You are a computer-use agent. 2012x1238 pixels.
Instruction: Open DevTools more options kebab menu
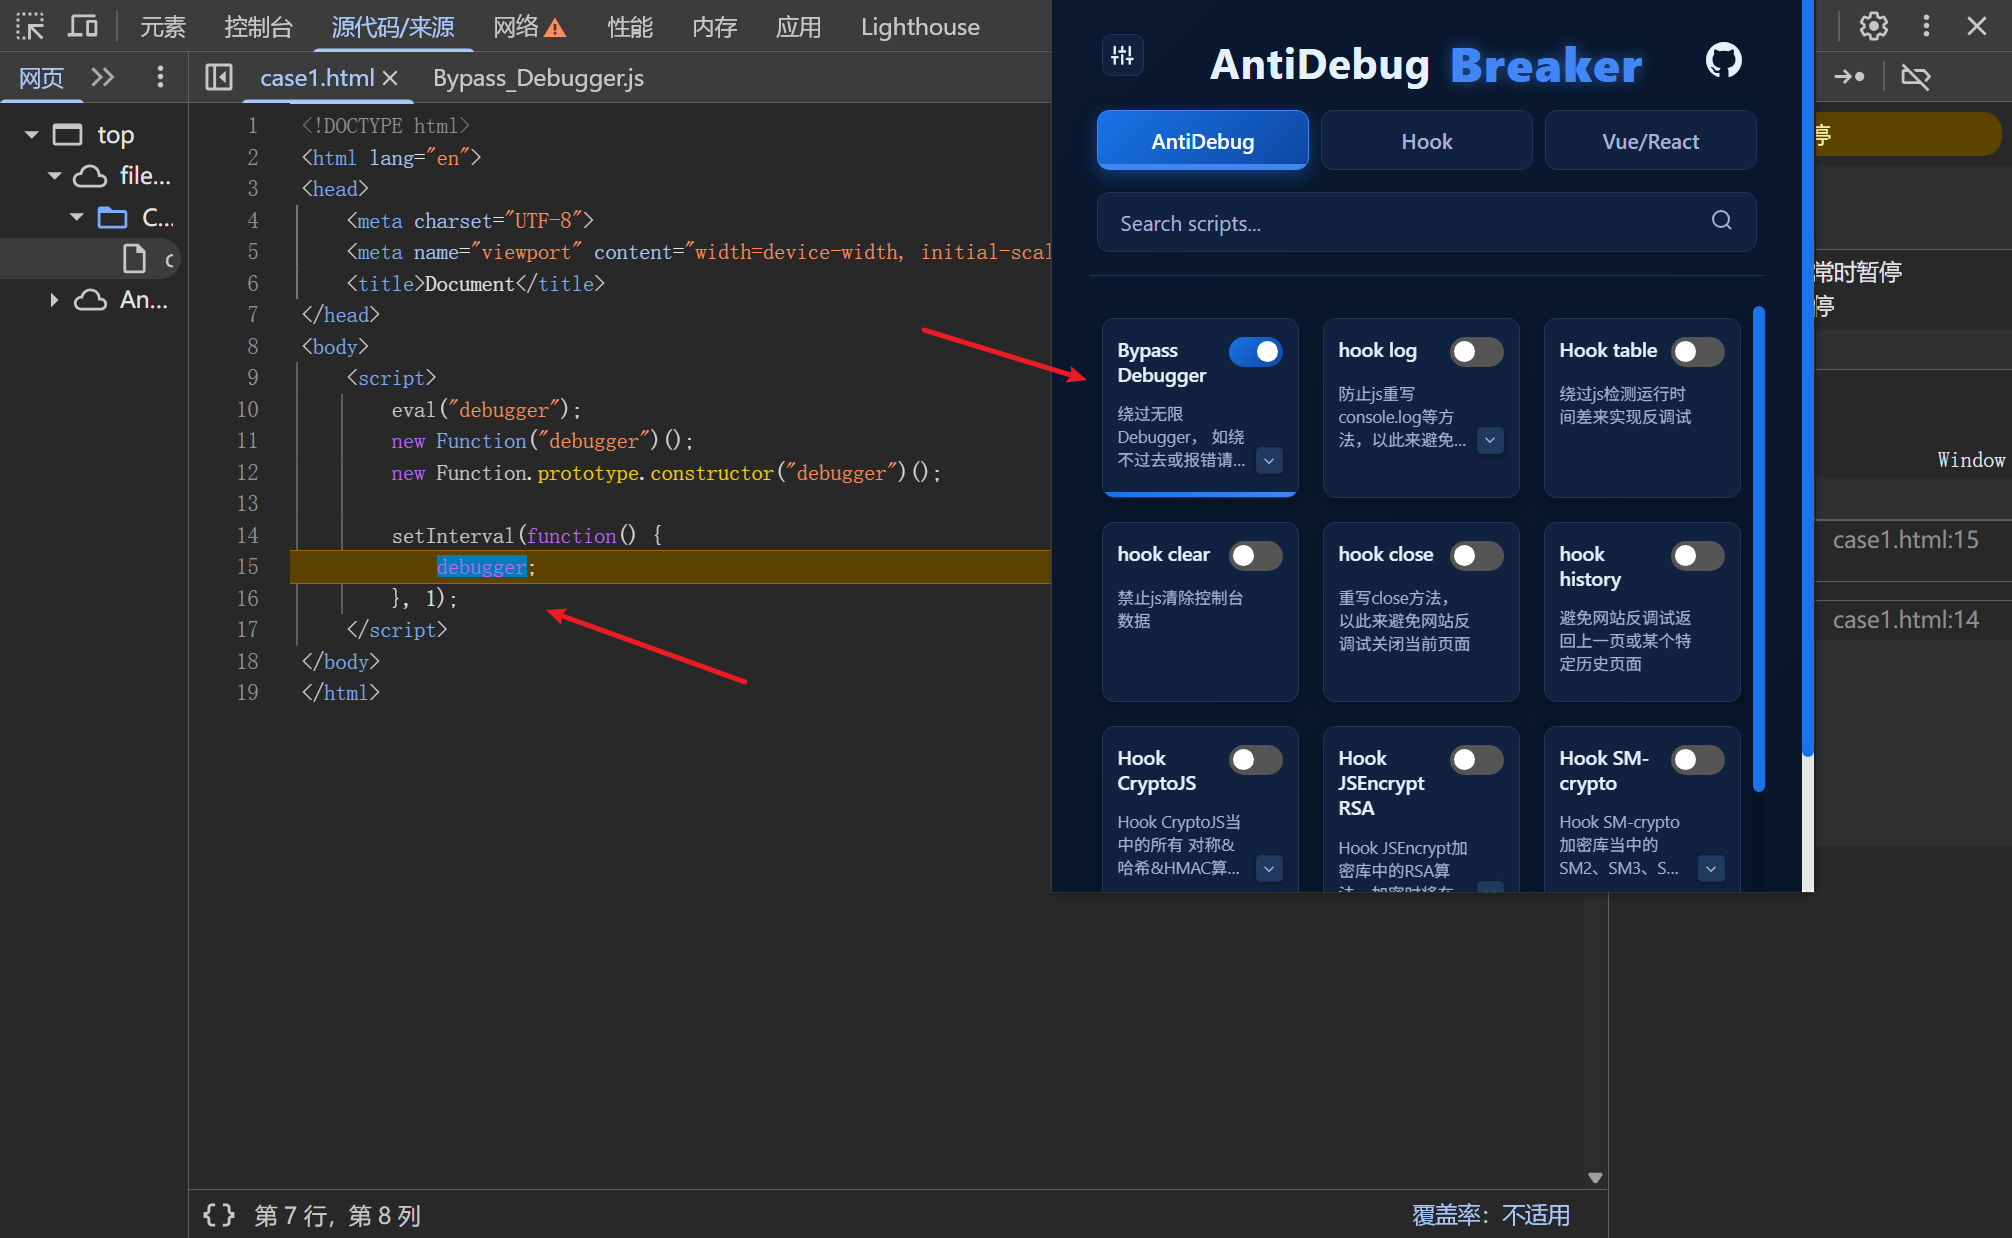pos(1926,26)
